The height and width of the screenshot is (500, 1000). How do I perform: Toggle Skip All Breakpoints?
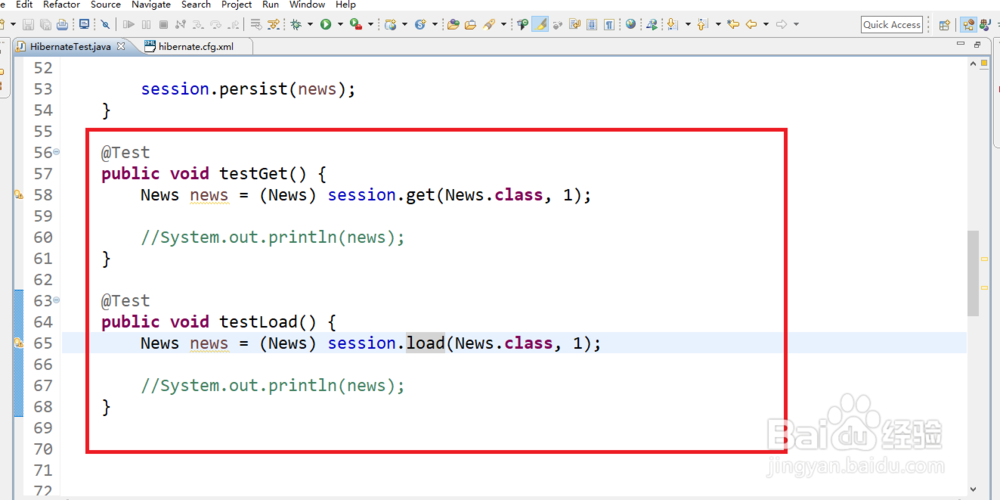pos(105,24)
